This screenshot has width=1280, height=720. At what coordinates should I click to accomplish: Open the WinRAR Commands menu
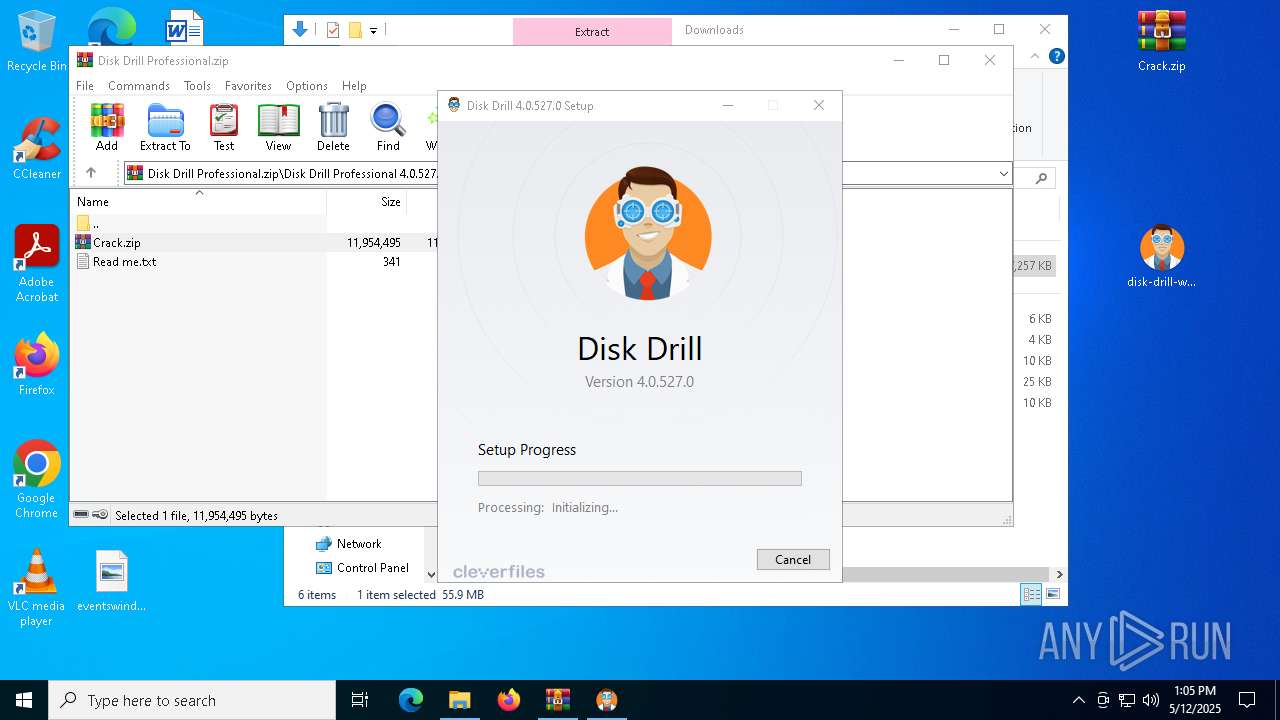point(139,86)
